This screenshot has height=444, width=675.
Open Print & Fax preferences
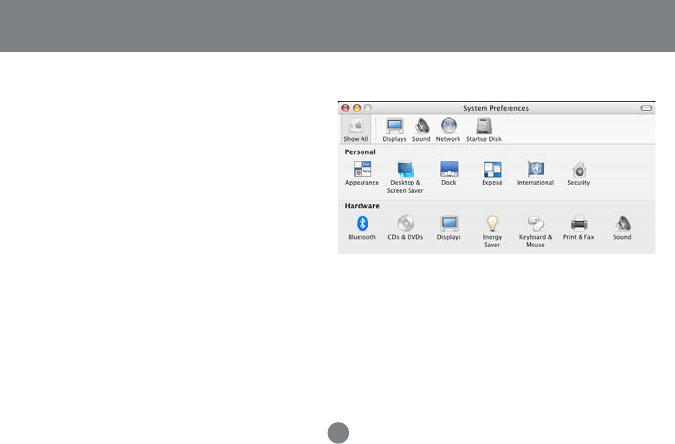click(x=579, y=228)
